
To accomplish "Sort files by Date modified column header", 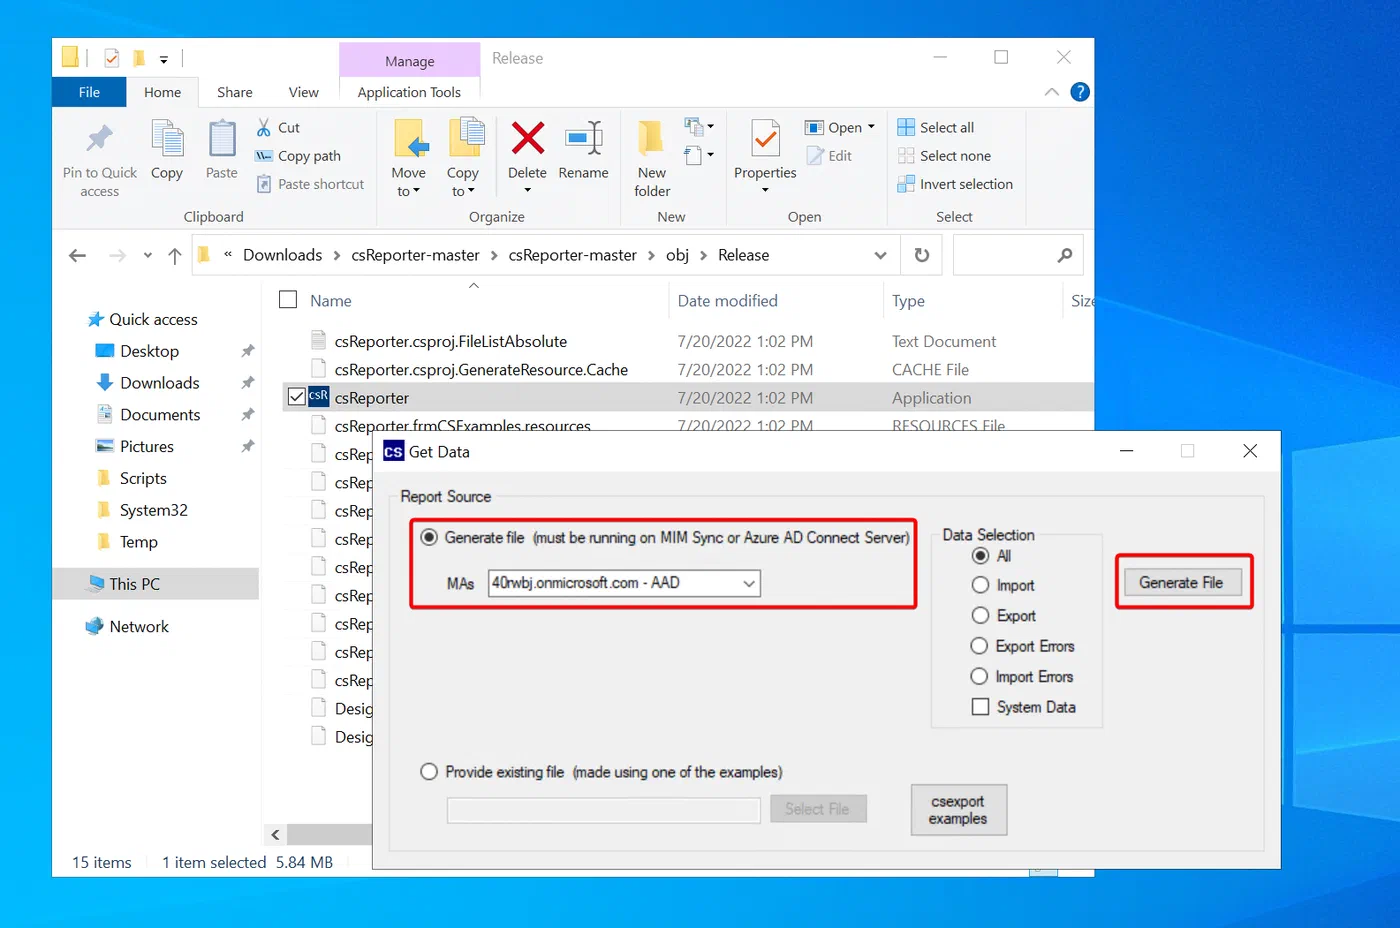I will pos(727,301).
